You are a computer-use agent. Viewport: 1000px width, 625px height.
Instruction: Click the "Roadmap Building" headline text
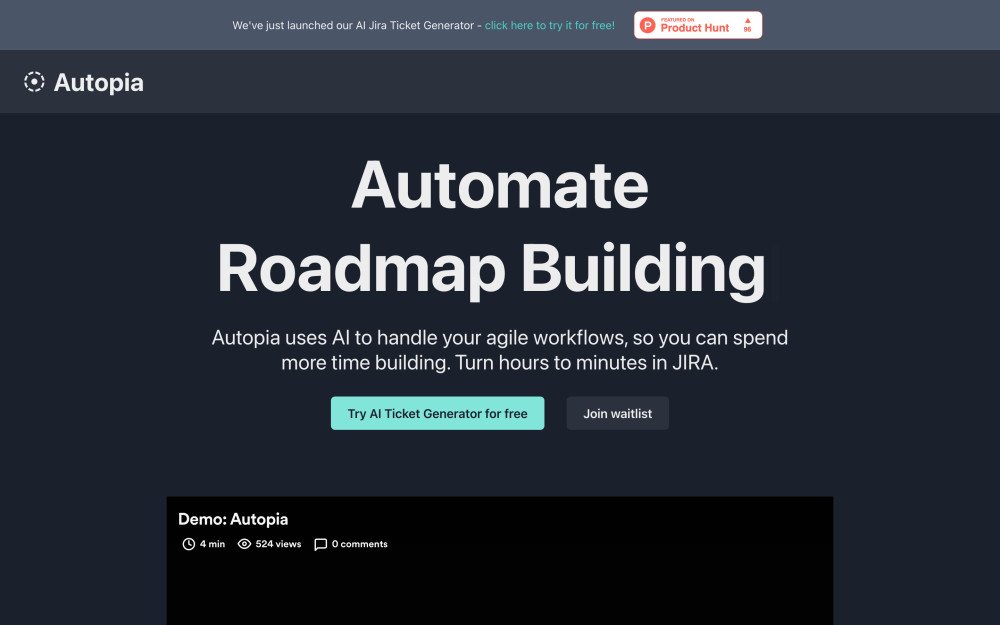[x=491, y=269]
